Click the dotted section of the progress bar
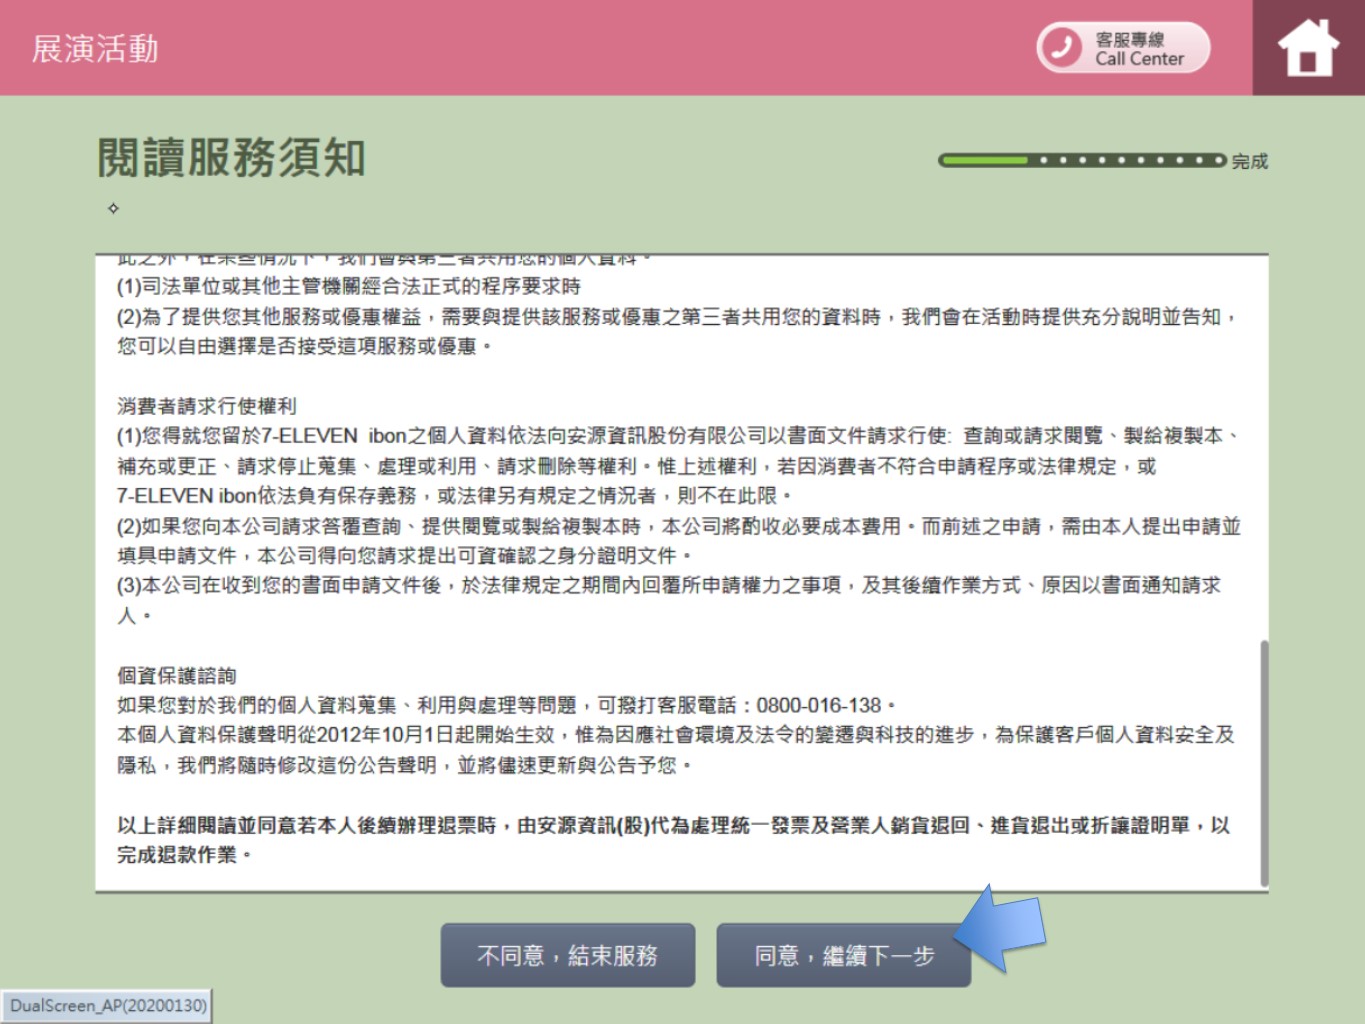 click(x=1126, y=160)
